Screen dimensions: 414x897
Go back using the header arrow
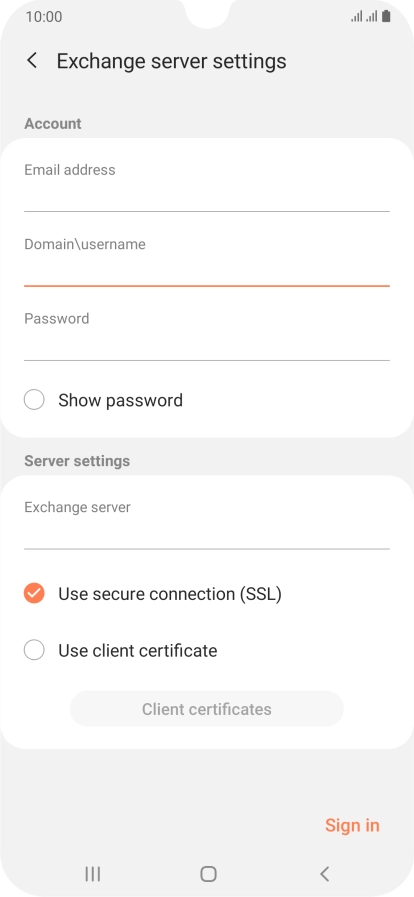pos(33,61)
